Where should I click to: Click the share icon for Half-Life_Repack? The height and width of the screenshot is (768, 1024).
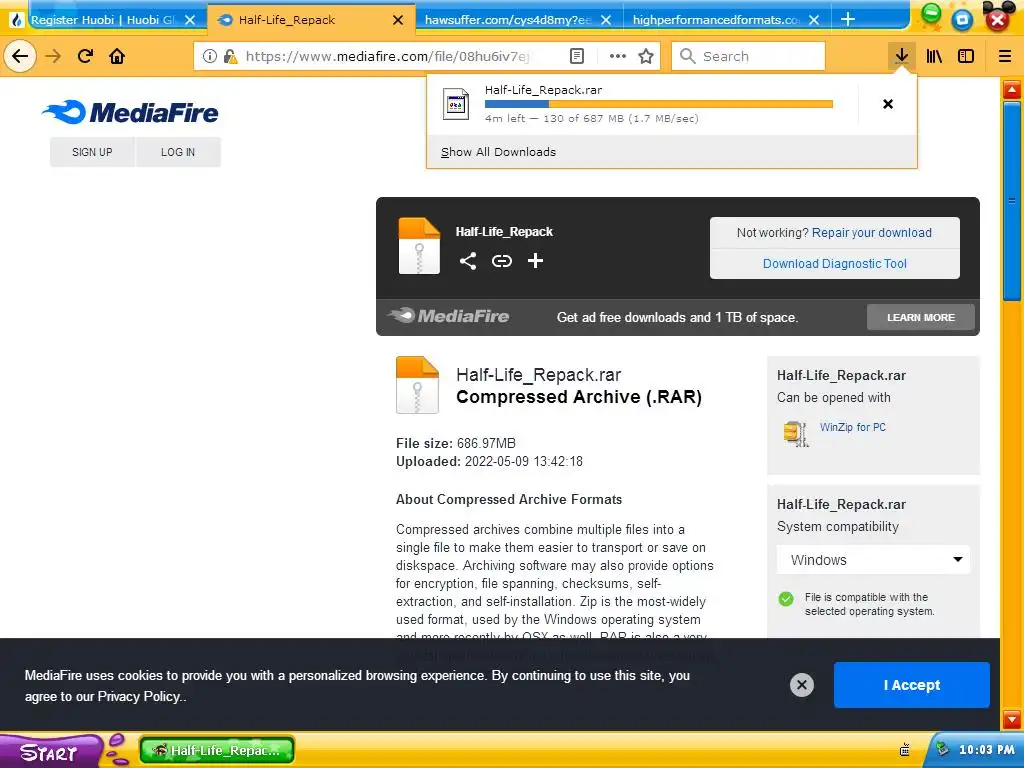click(x=468, y=261)
